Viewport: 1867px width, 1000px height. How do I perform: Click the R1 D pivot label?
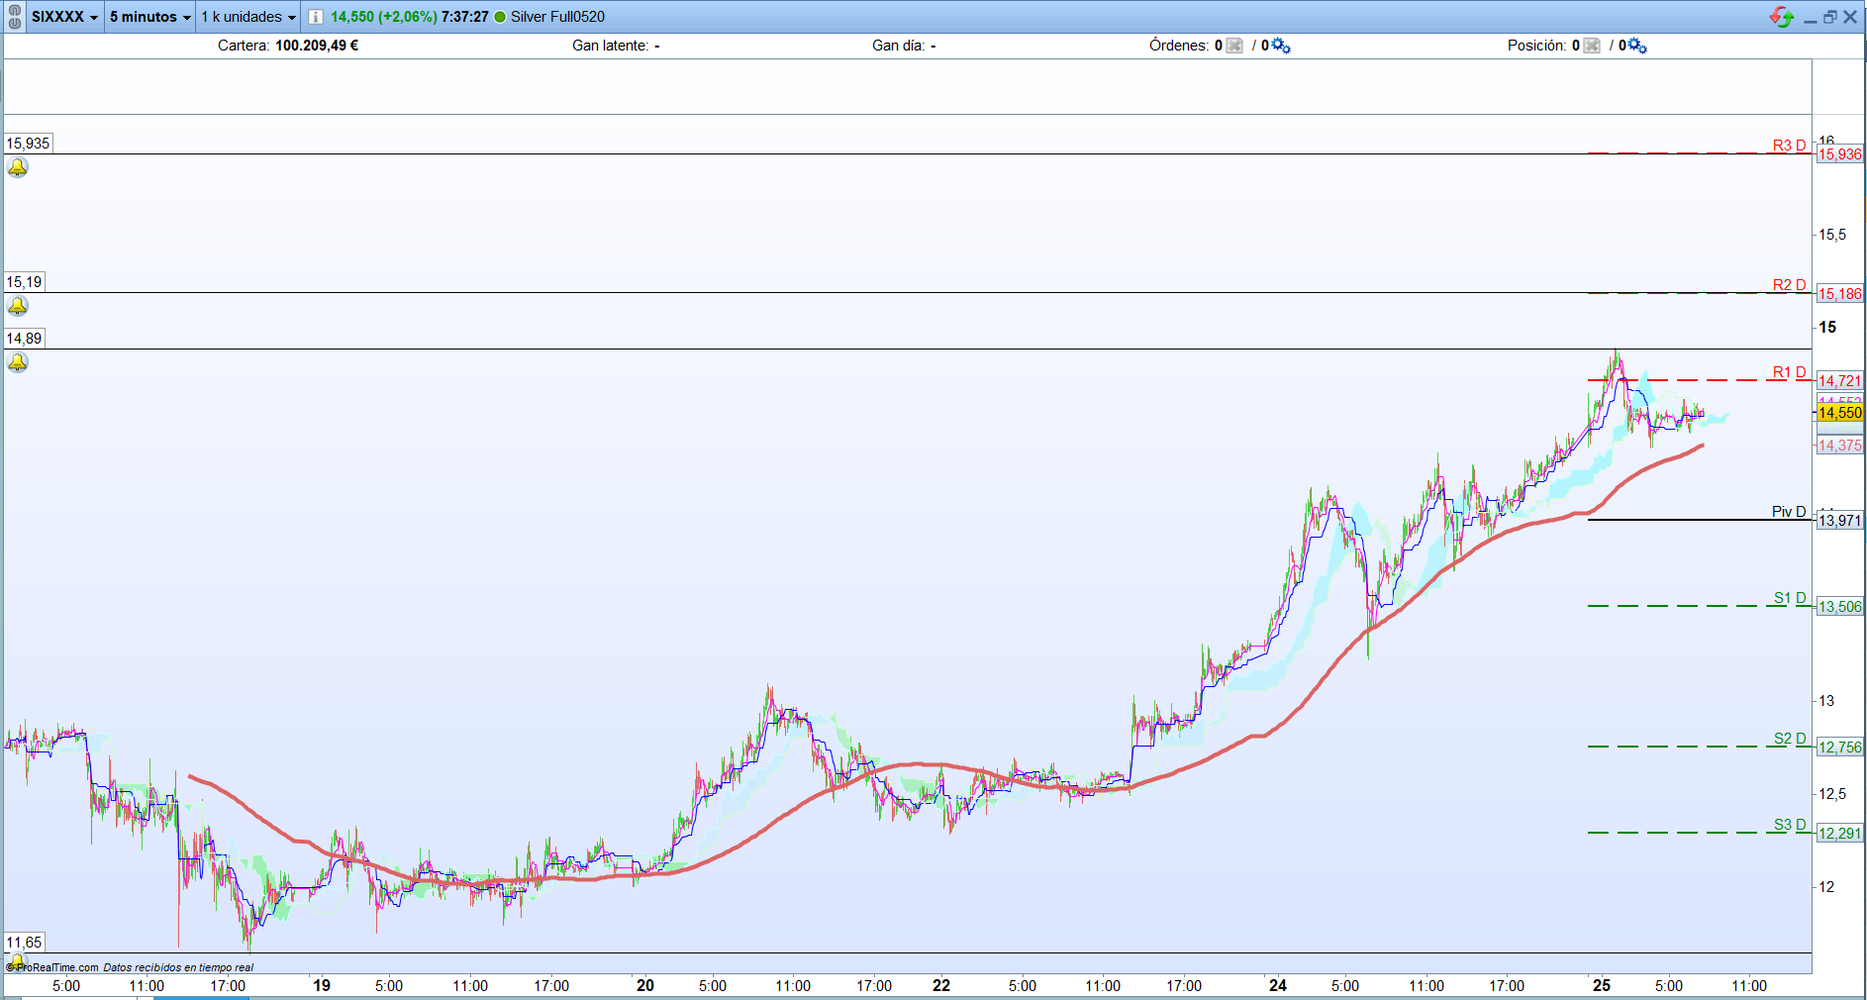(1789, 372)
